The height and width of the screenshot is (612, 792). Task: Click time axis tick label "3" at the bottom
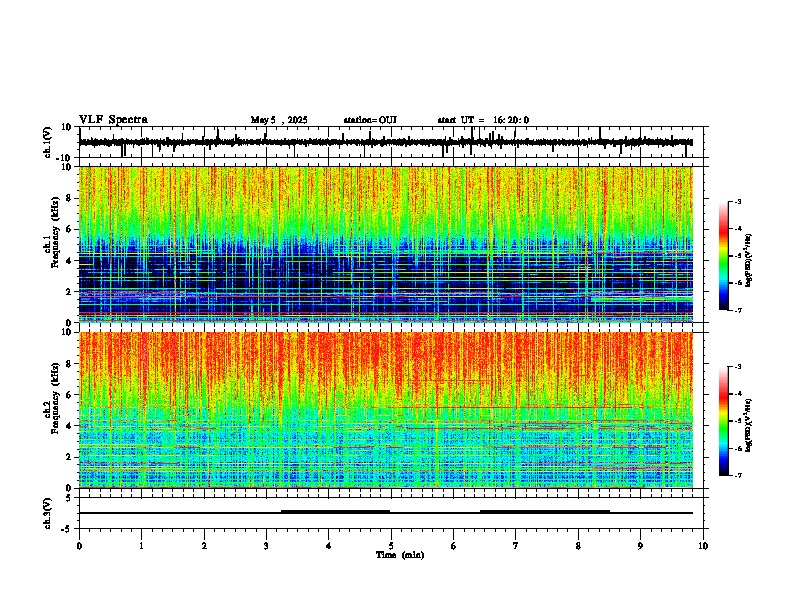[266, 546]
